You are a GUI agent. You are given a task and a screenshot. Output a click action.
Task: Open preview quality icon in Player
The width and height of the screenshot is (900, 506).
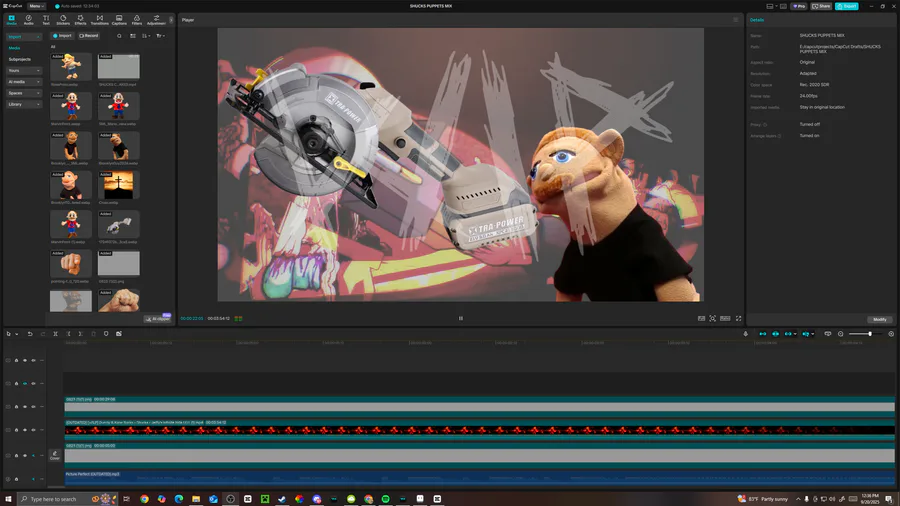pos(701,318)
